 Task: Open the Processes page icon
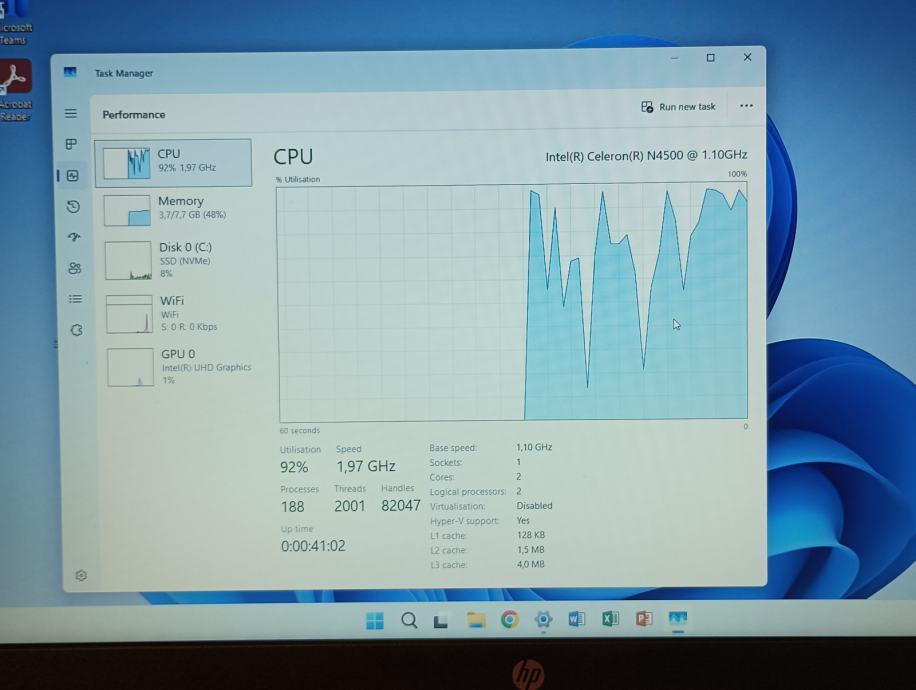coord(71,144)
